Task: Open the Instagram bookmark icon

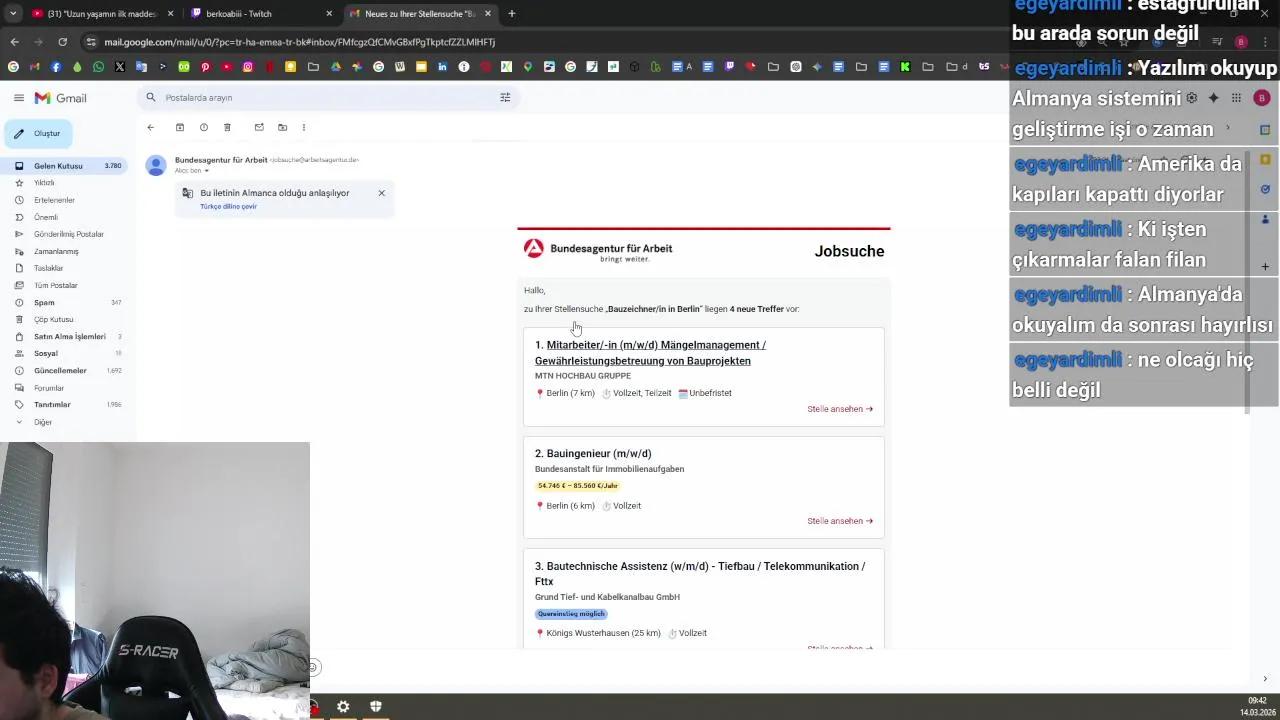Action: pos(248,67)
